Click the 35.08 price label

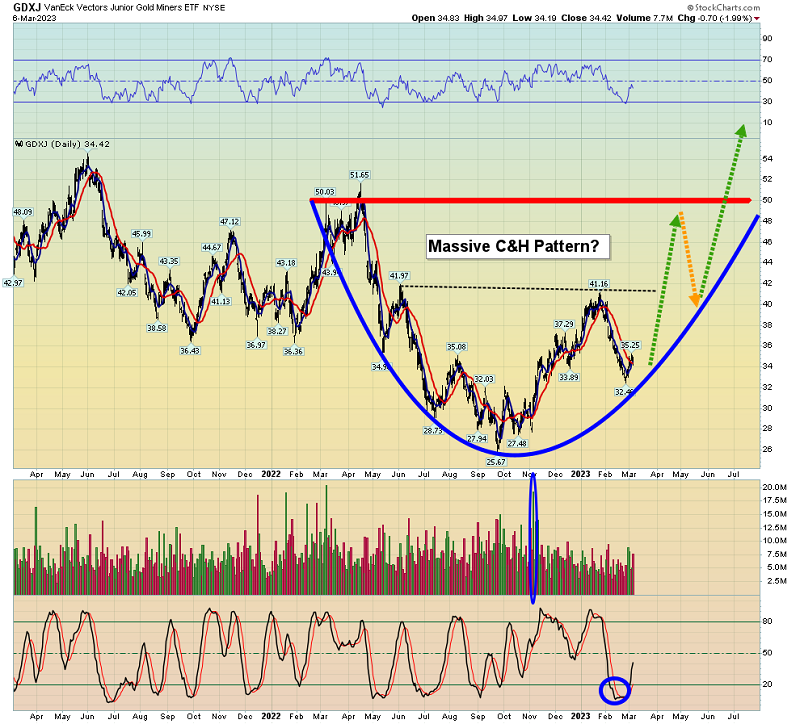[457, 347]
